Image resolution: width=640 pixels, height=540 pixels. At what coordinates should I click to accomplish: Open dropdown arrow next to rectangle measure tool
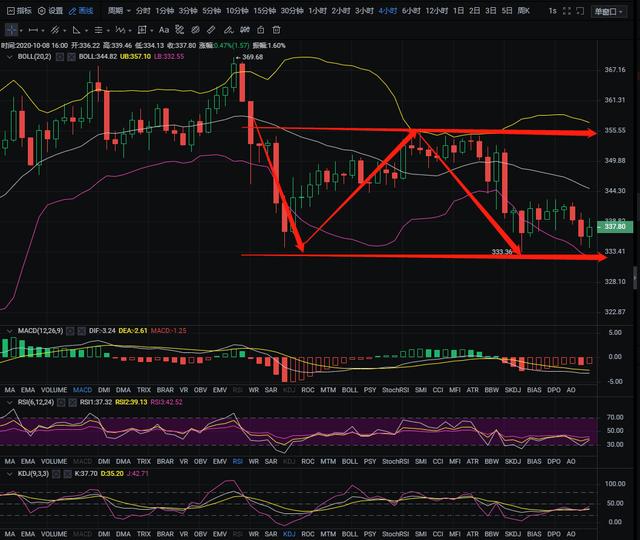tap(151, 31)
